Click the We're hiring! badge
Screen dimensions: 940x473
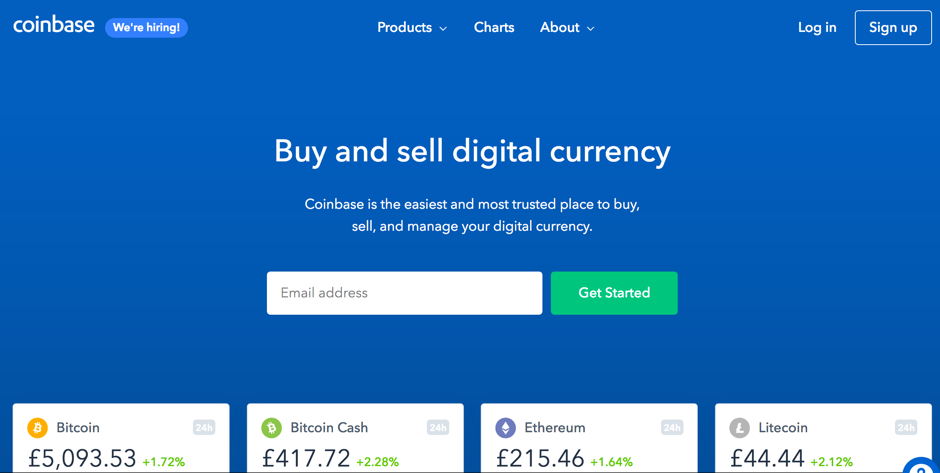click(x=146, y=28)
